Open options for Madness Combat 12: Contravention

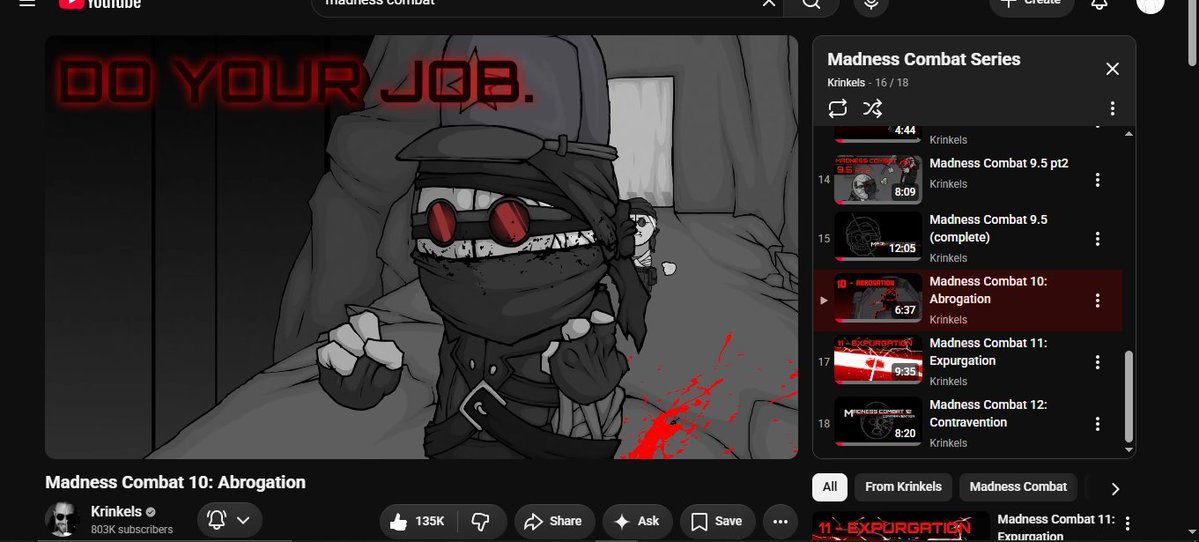[1097, 424]
